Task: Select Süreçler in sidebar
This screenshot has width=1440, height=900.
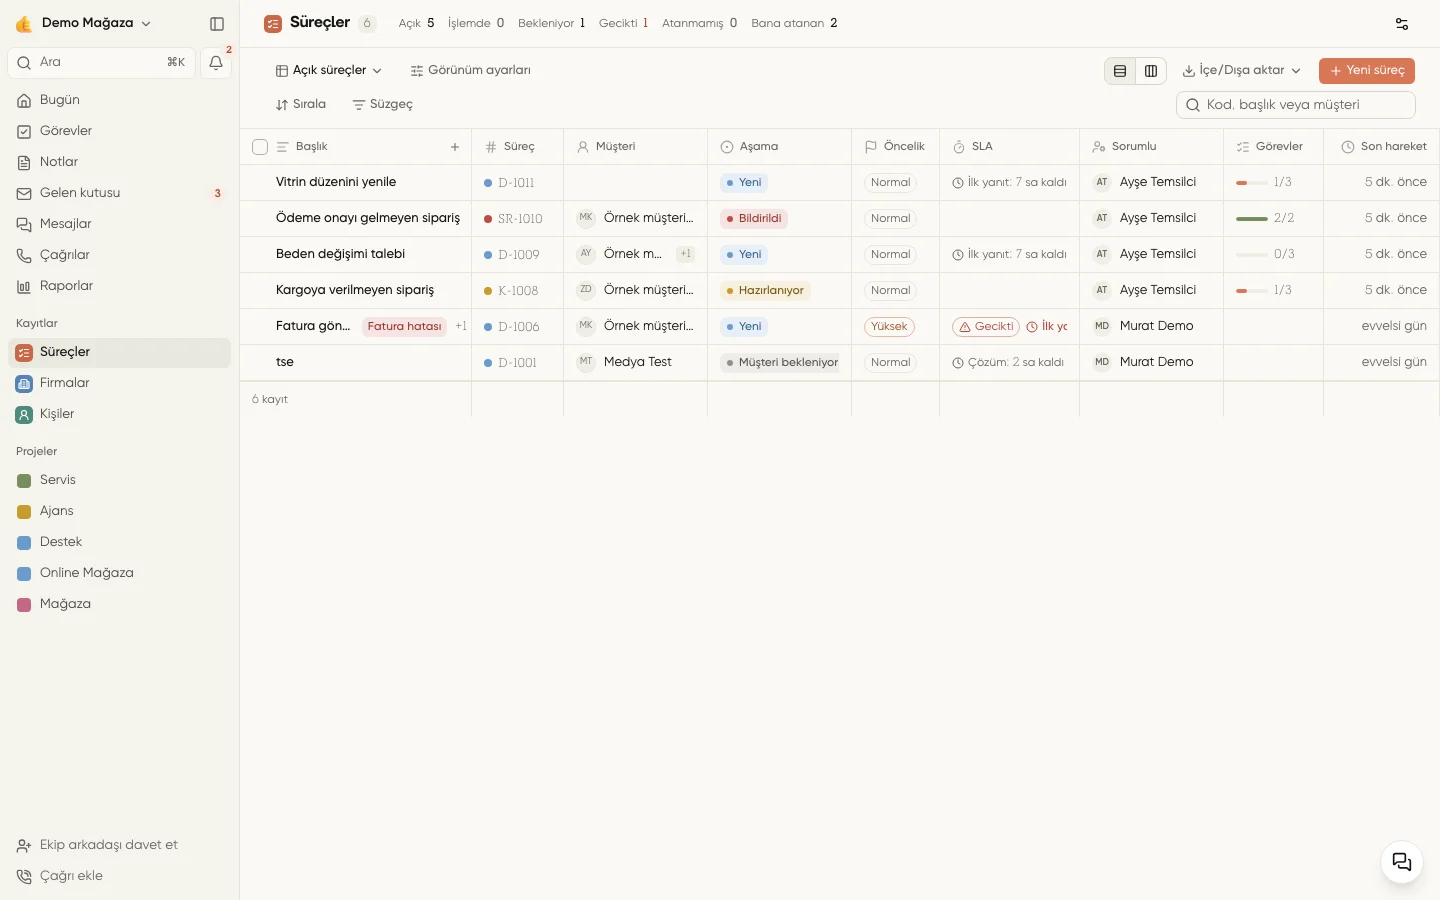Action: tap(120, 352)
